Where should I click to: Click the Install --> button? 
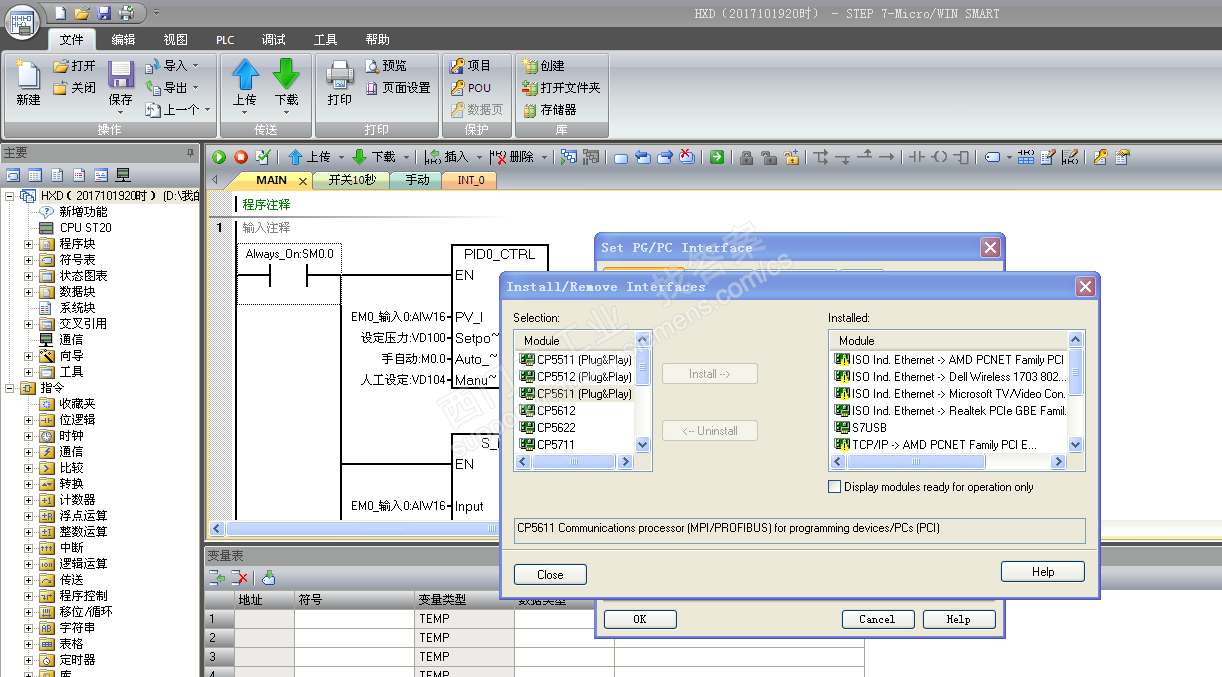(710, 374)
